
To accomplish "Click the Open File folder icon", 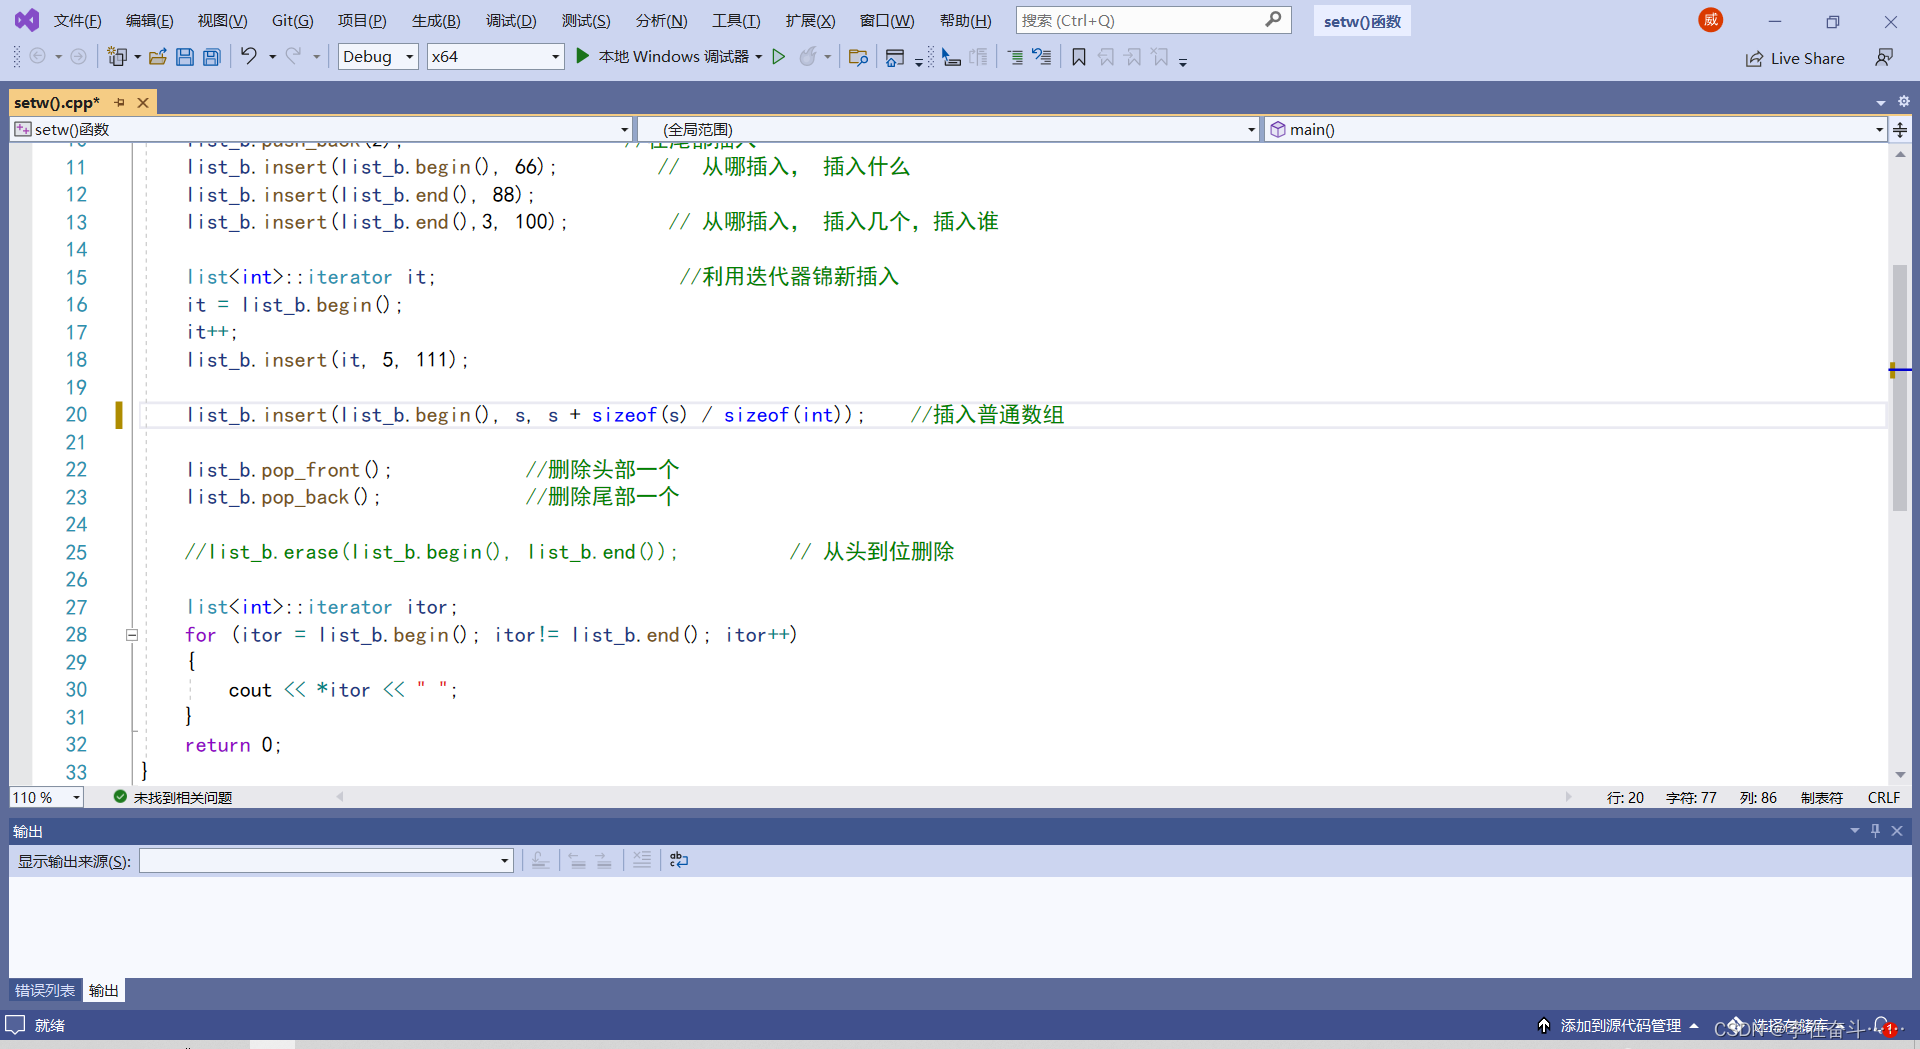I will tap(157, 57).
